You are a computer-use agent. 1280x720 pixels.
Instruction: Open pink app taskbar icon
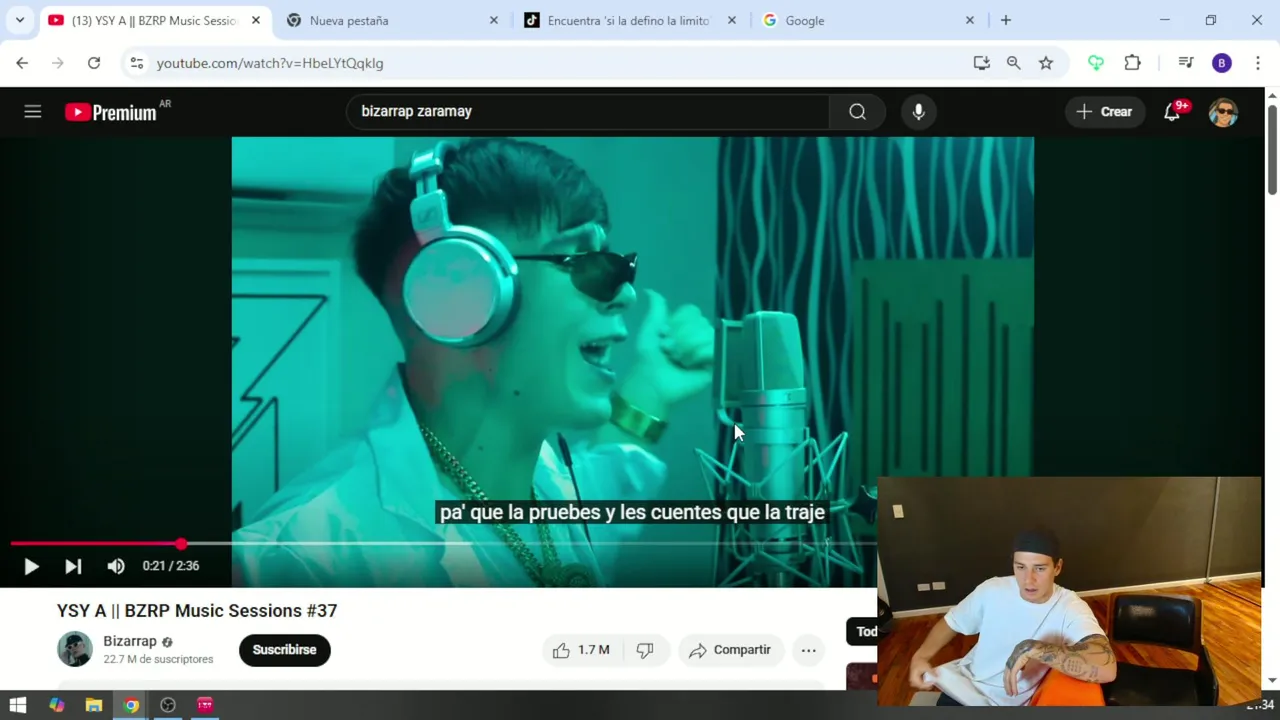point(205,705)
